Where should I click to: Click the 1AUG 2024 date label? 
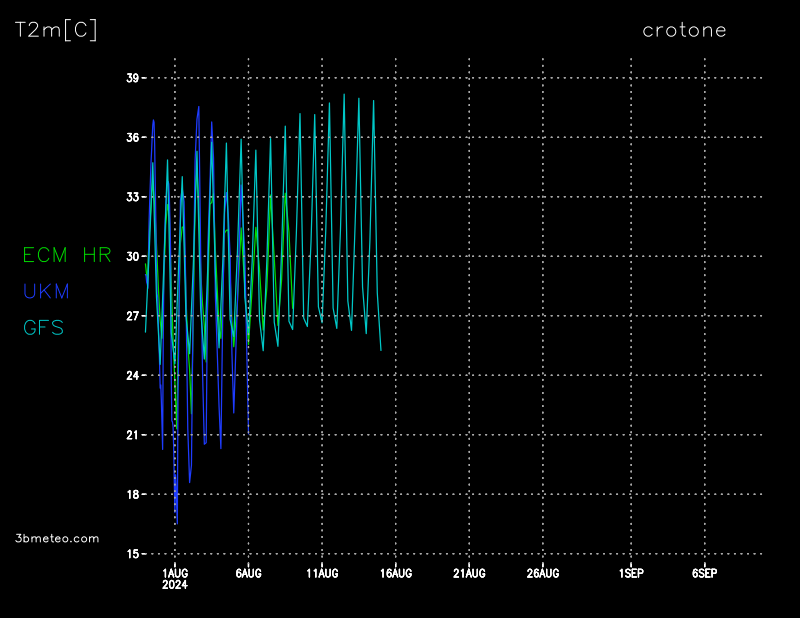pyautogui.click(x=175, y=579)
